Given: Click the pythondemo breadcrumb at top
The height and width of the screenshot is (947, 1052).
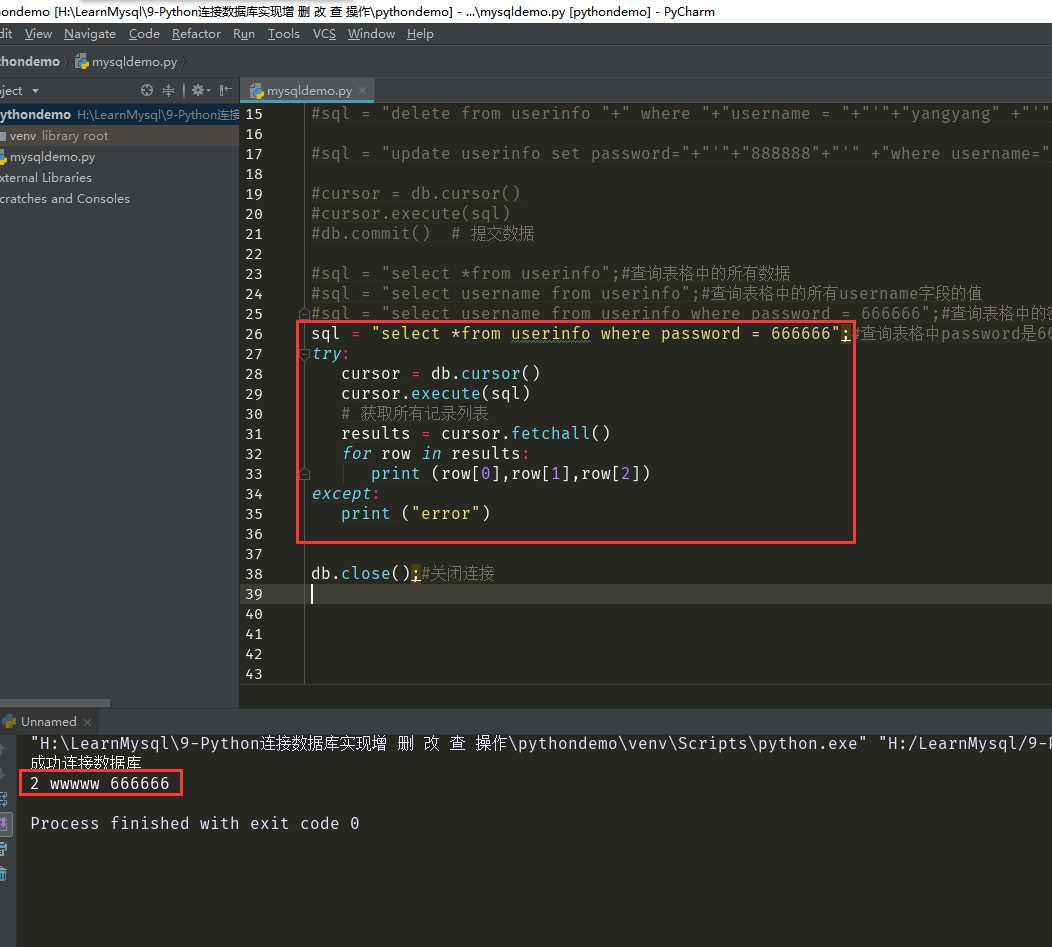Looking at the screenshot, I should click(x=30, y=61).
